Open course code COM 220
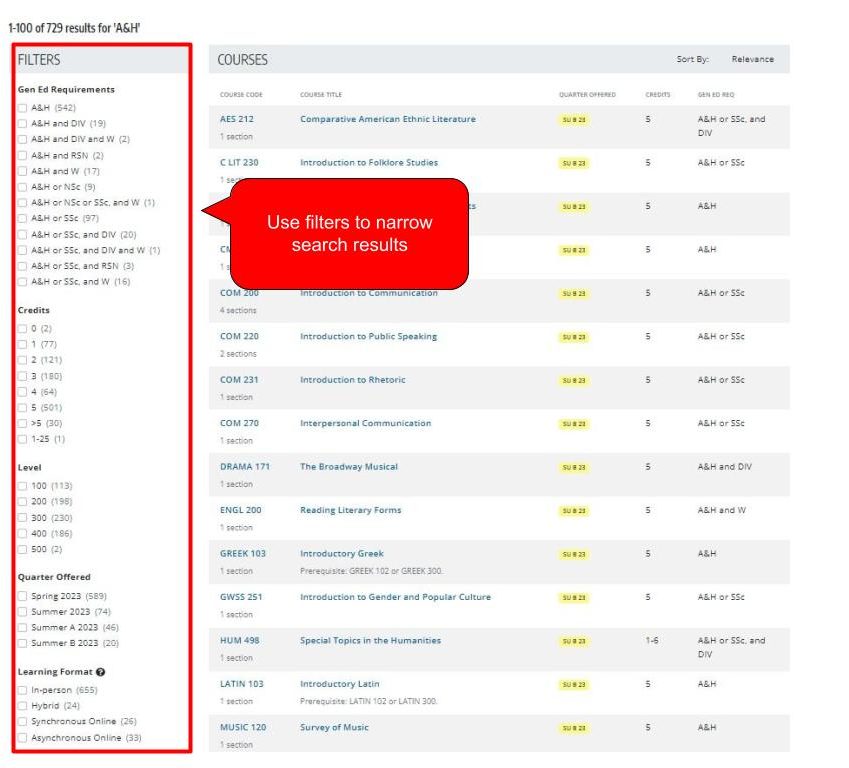Screen dimensions: 849x768 (239, 336)
